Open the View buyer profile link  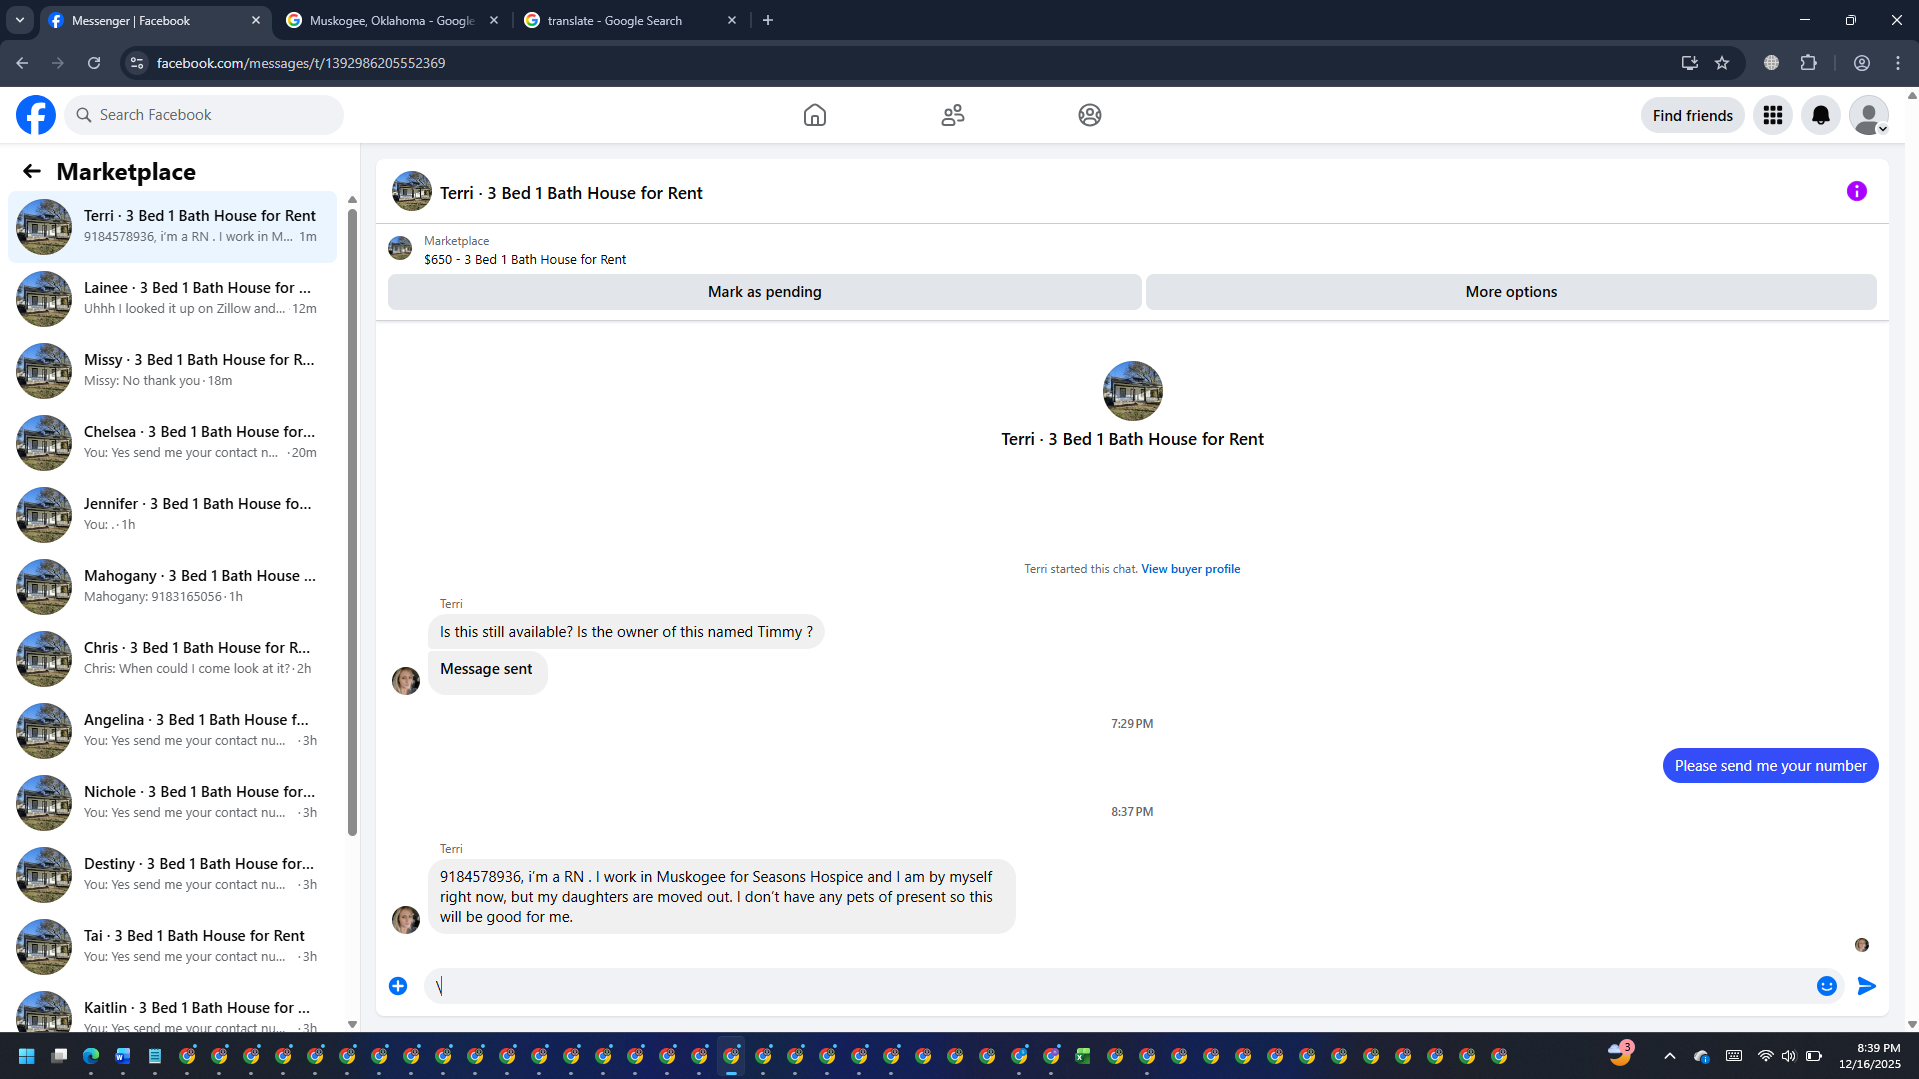[1190, 569]
